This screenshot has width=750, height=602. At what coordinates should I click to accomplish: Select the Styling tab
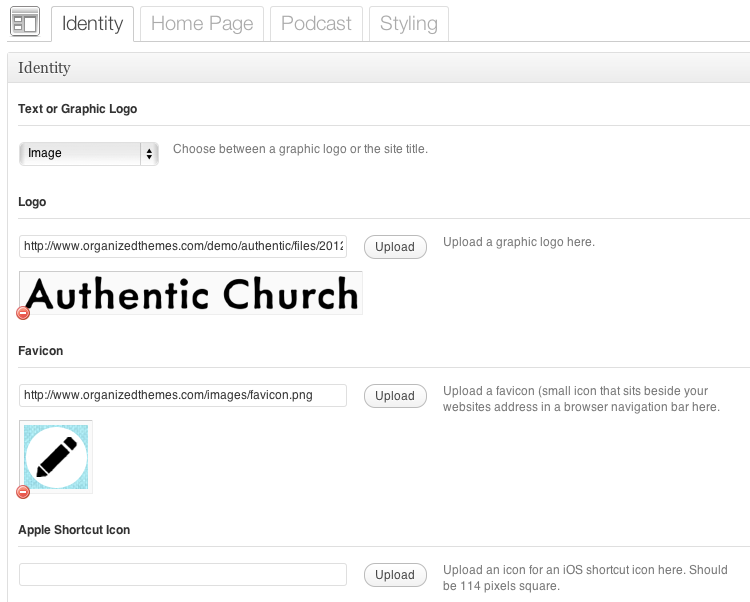point(408,24)
